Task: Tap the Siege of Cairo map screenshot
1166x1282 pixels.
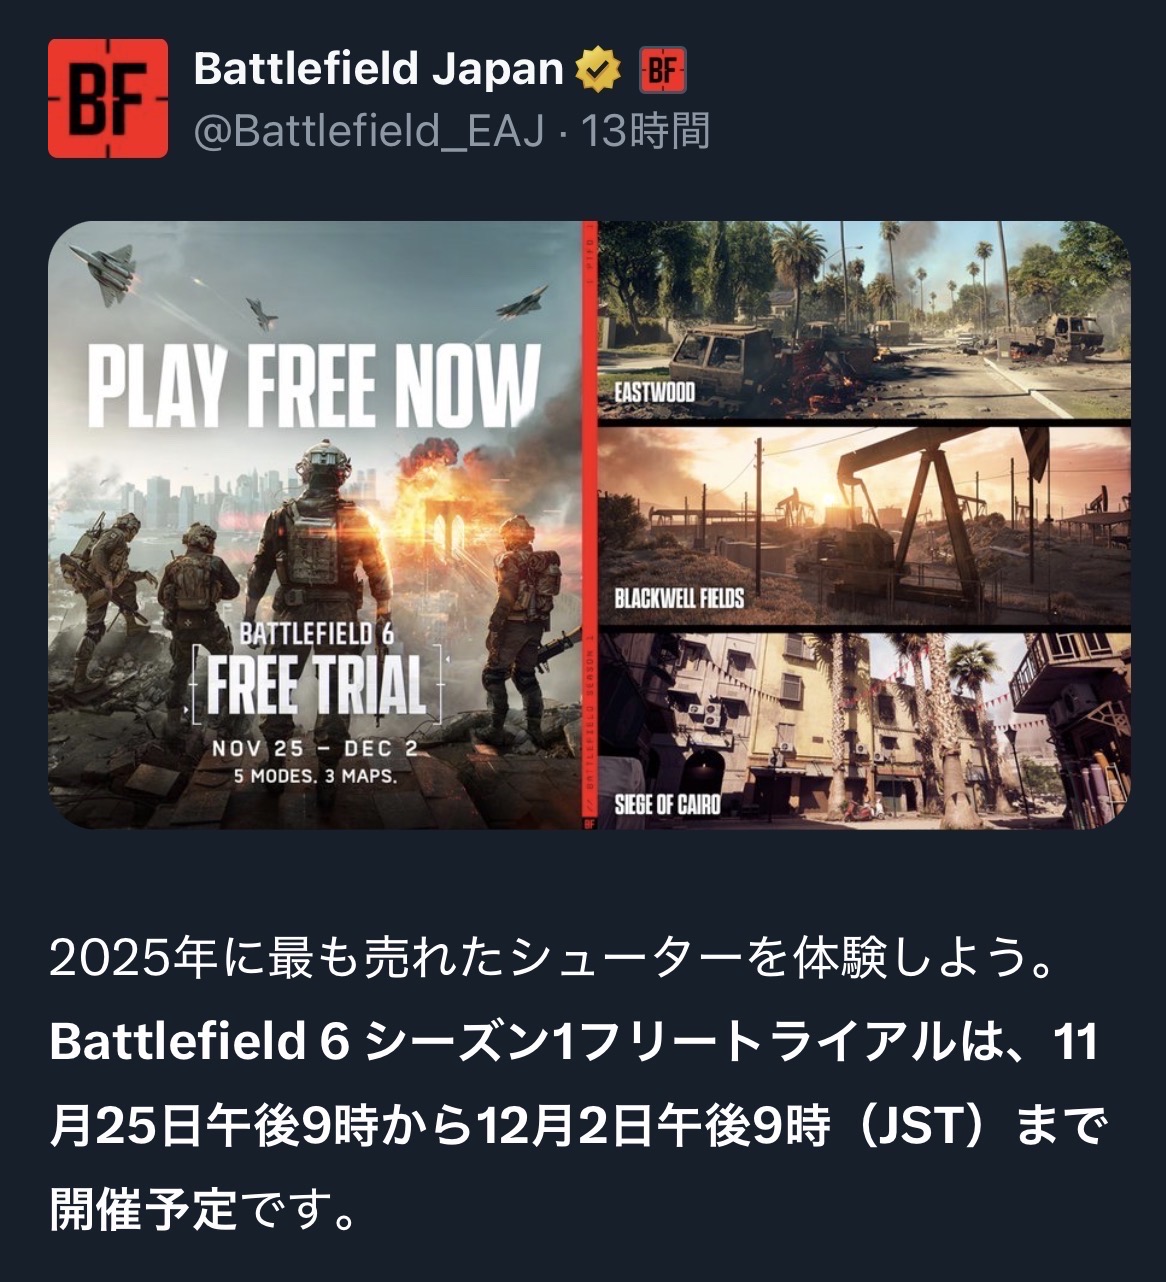Action: pos(864,730)
